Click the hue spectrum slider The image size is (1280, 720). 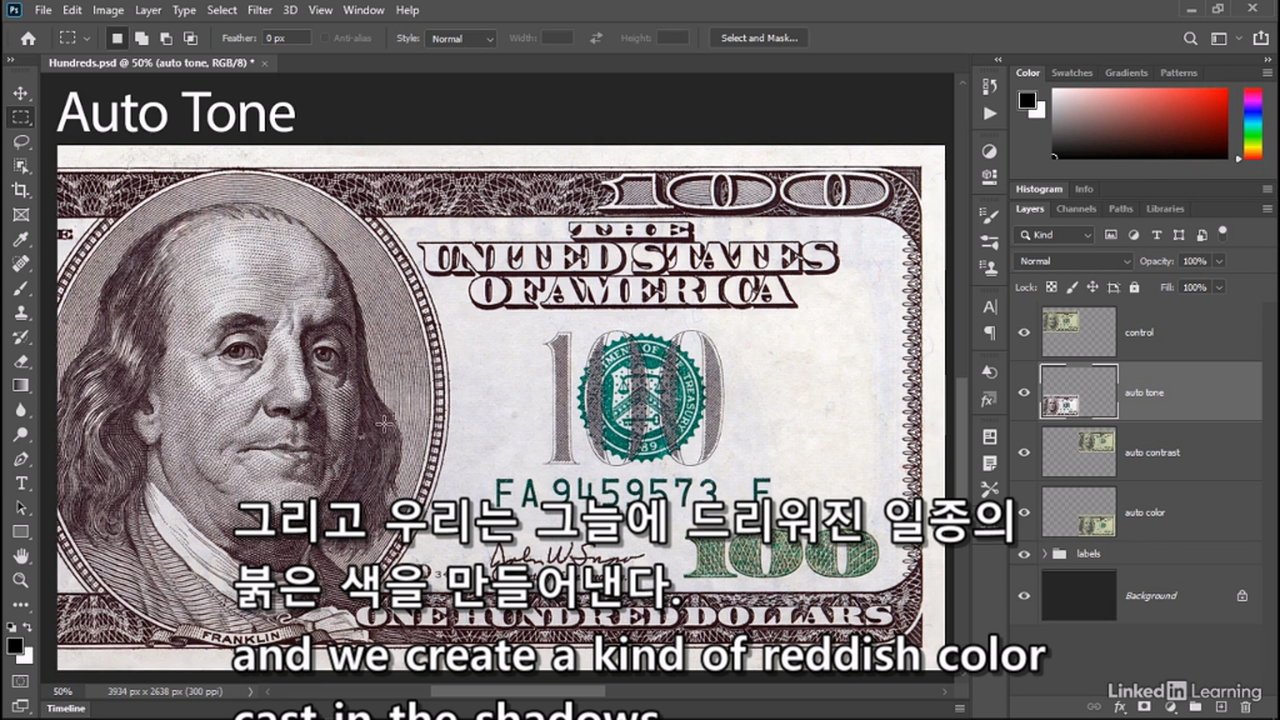[x=1252, y=123]
